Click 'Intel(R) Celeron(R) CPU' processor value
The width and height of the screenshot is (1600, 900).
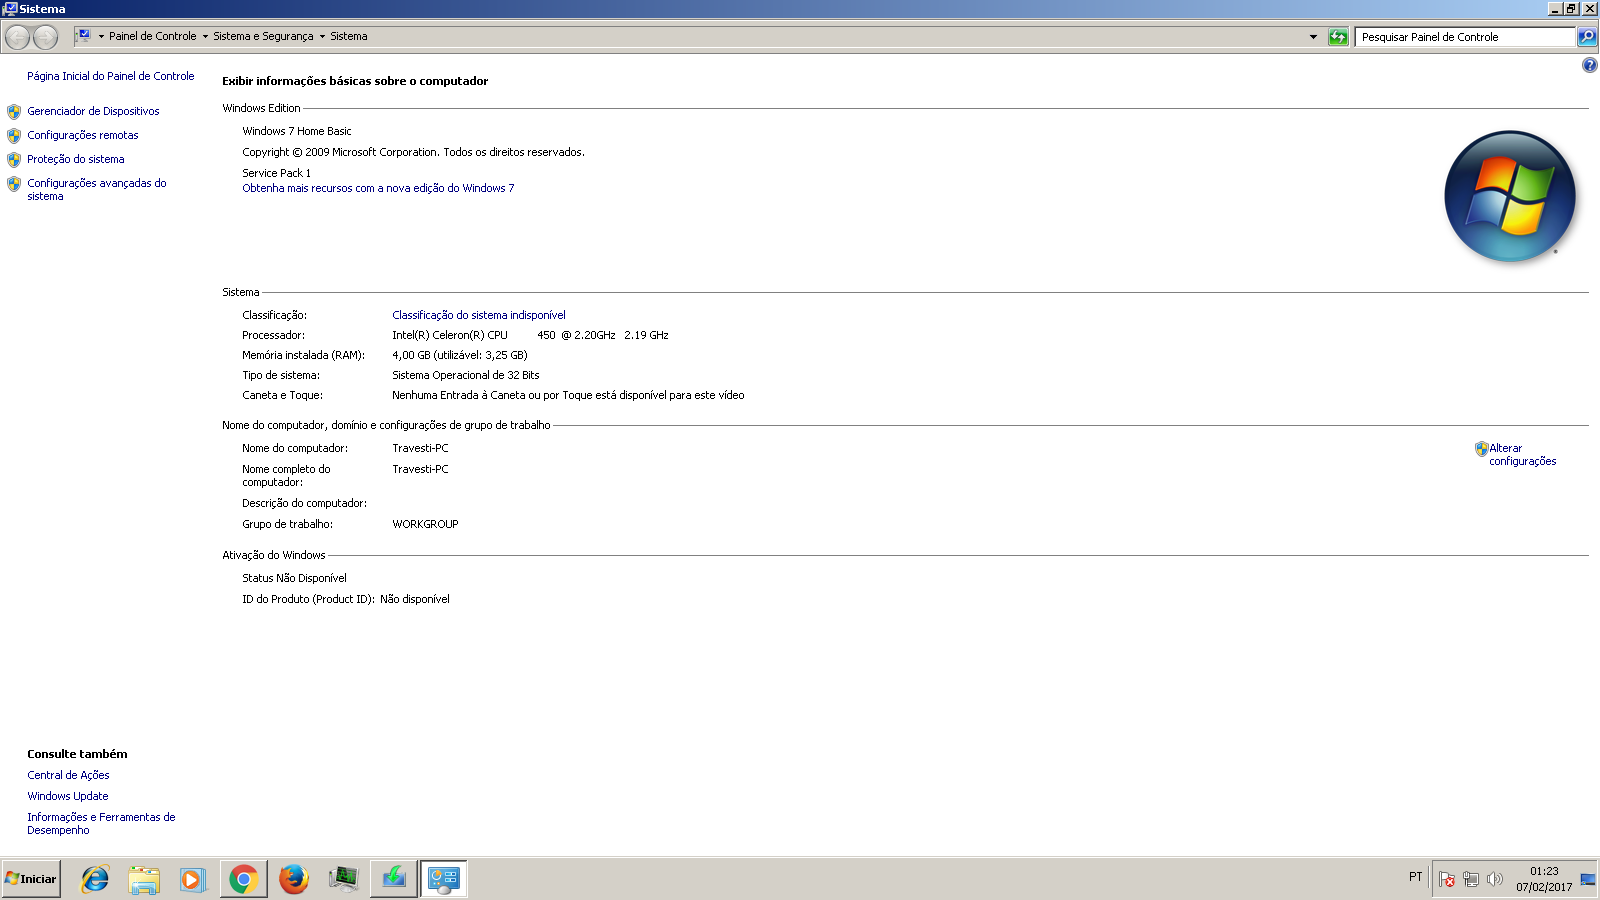click(450, 335)
